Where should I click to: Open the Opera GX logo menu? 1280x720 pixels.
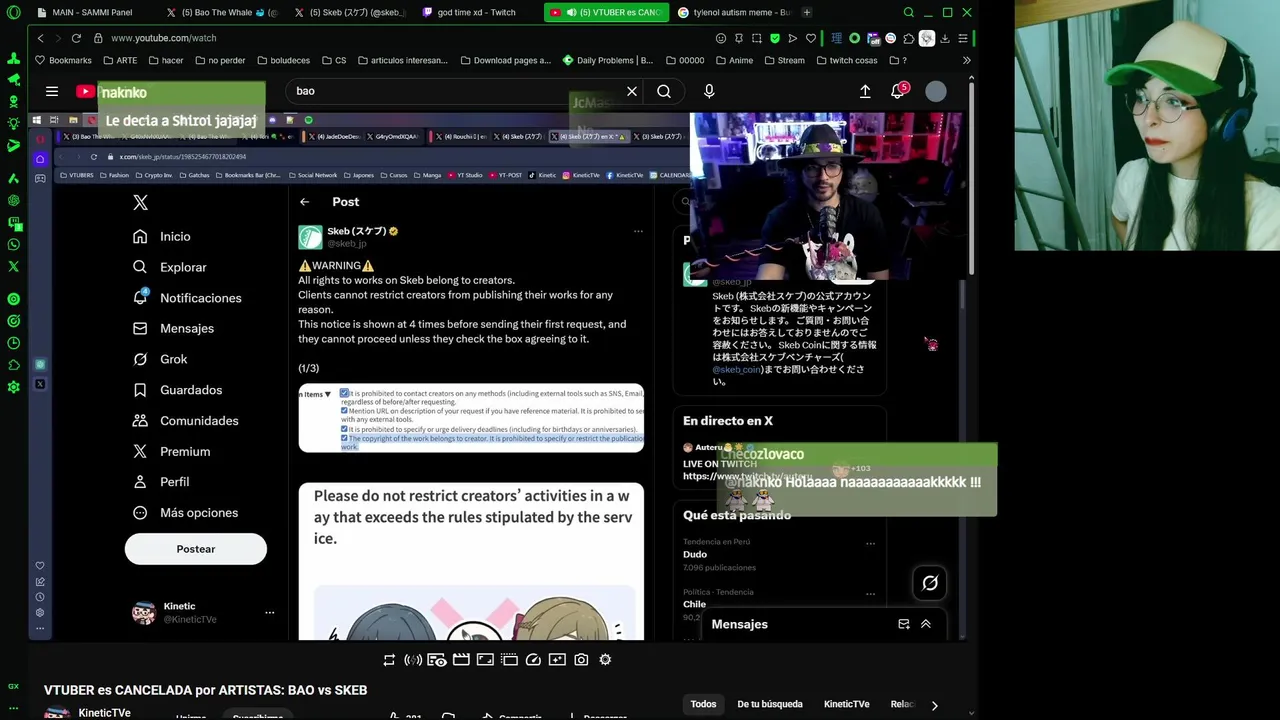(x=13, y=12)
